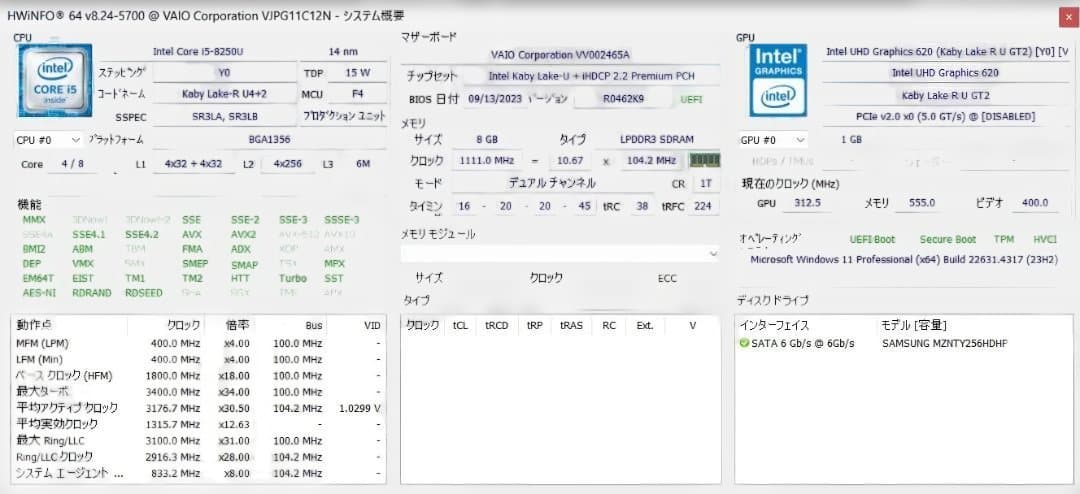1080x494 pixels.
Task: Click the Intel Graphics GPU logo
Action: 778,81
